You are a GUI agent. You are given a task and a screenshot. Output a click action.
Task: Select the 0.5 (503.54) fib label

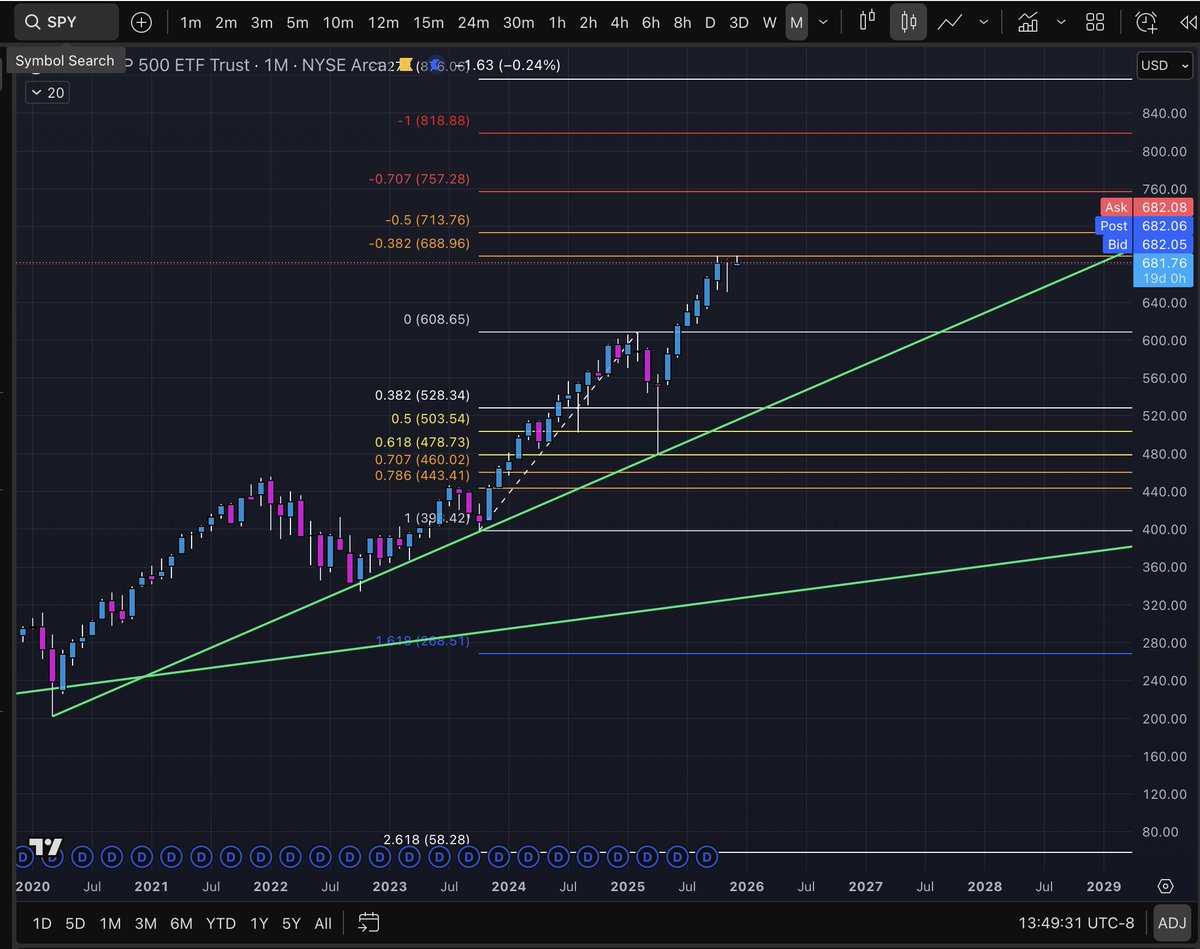(x=430, y=419)
